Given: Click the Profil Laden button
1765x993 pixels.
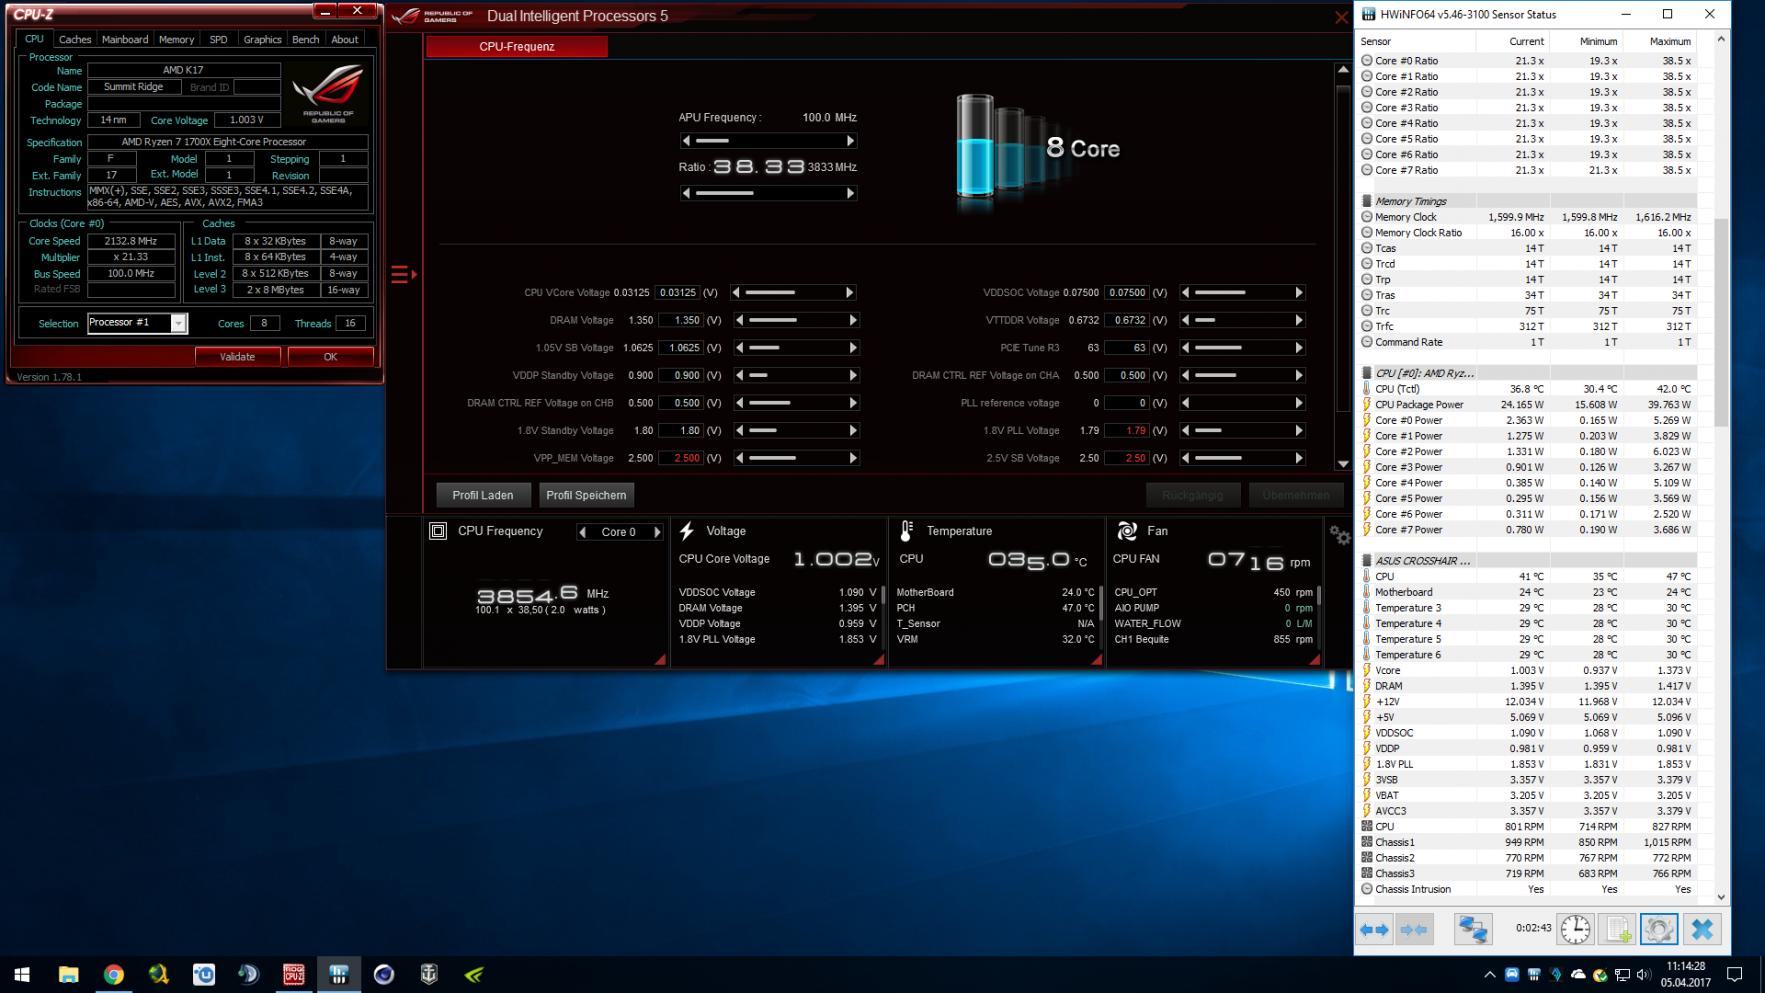Looking at the screenshot, I should (483, 495).
